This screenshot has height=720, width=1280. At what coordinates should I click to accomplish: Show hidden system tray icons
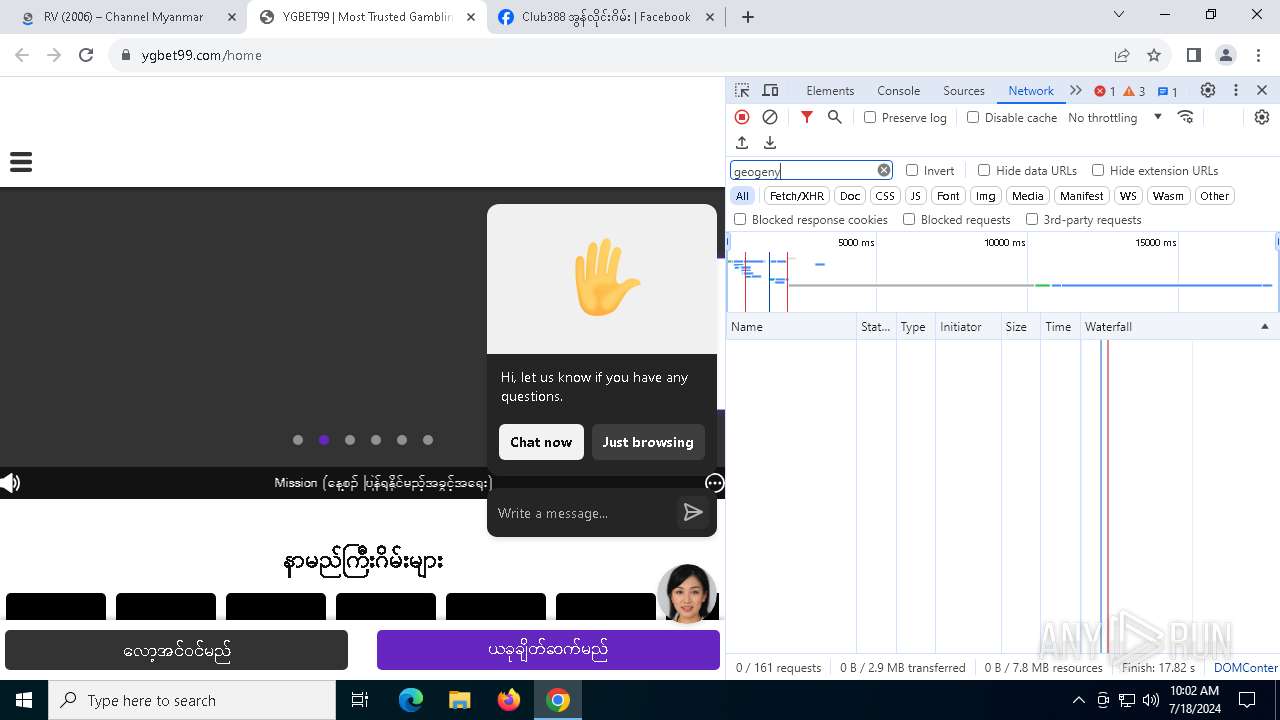point(1078,700)
